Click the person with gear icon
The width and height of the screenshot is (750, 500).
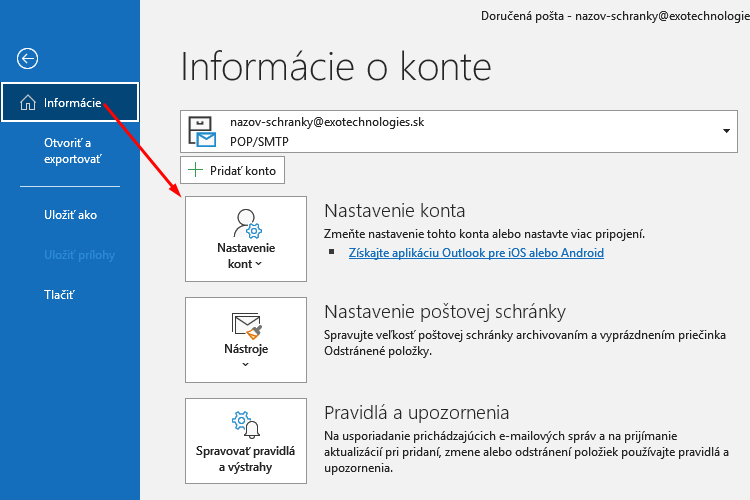(x=247, y=223)
